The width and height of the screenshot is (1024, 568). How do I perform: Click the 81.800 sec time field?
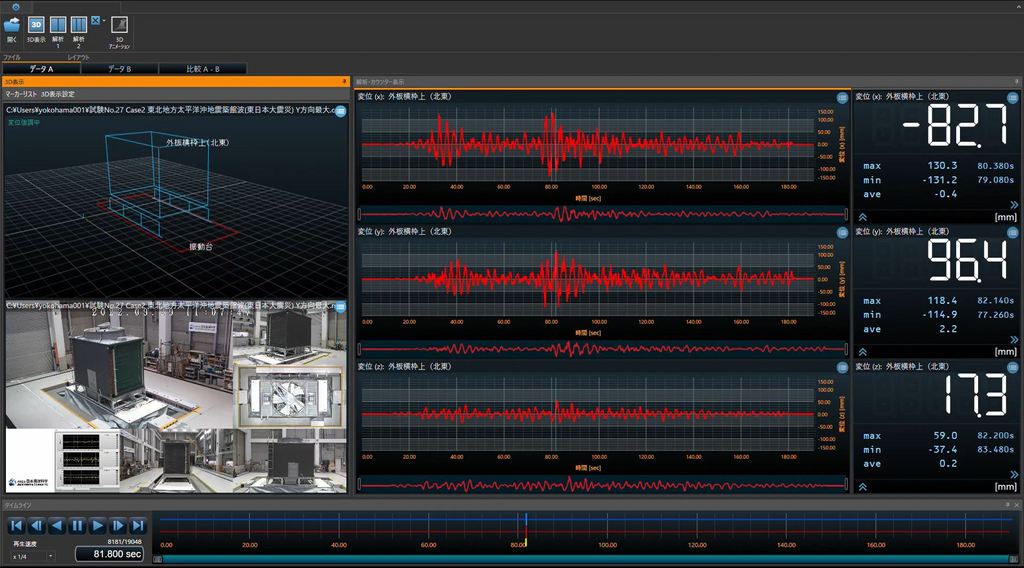coord(109,554)
